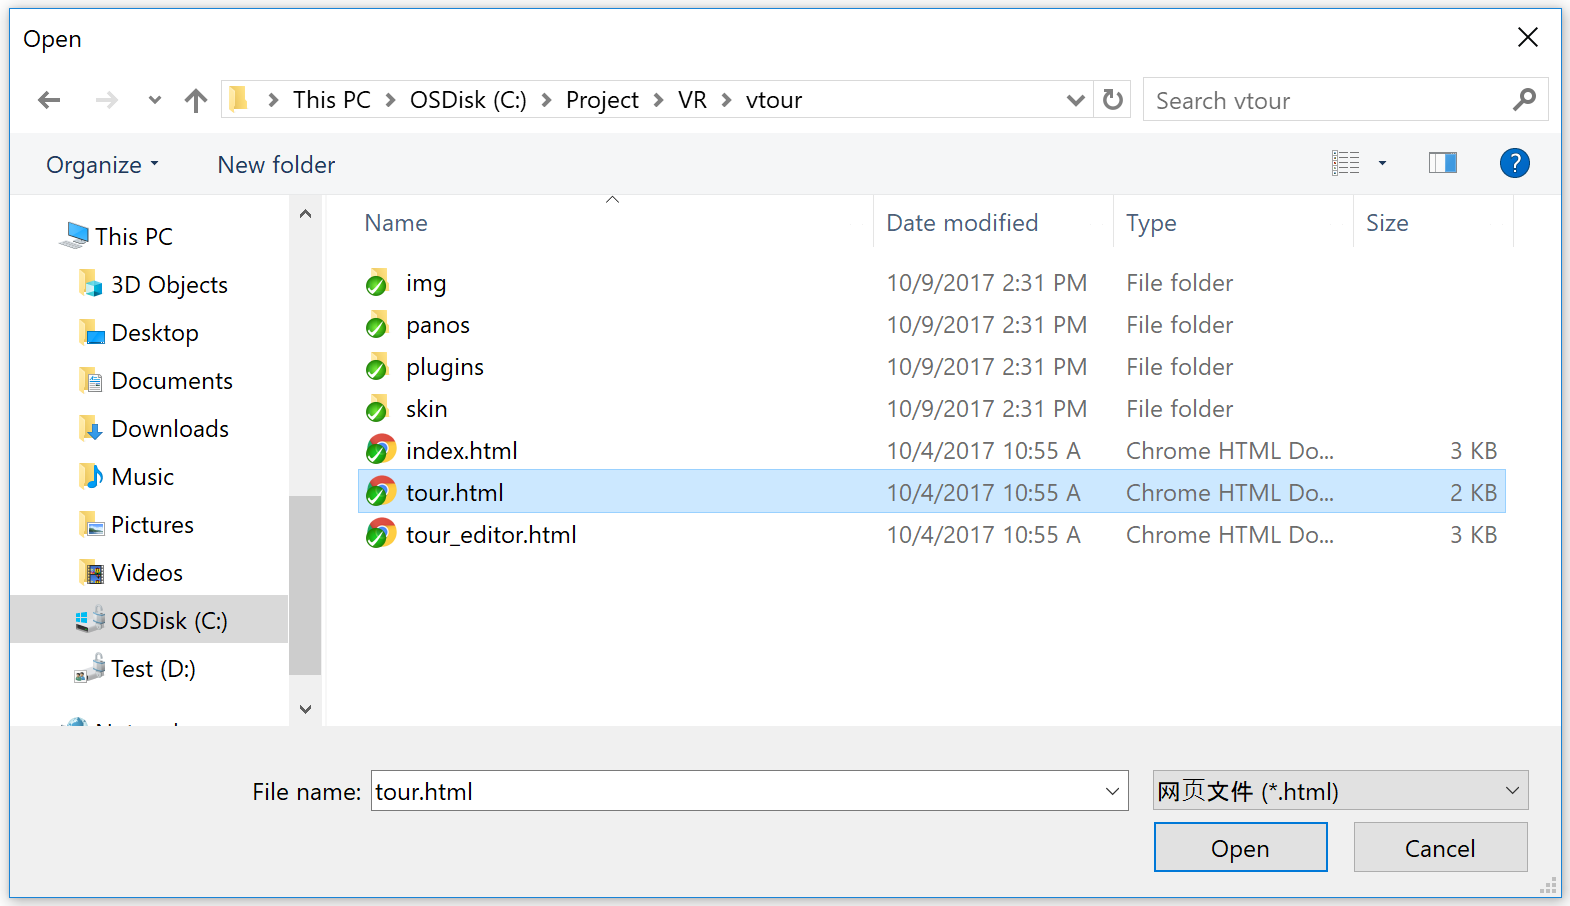Open the Help question mark icon
This screenshot has width=1570, height=906.
[x=1514, y=163]
